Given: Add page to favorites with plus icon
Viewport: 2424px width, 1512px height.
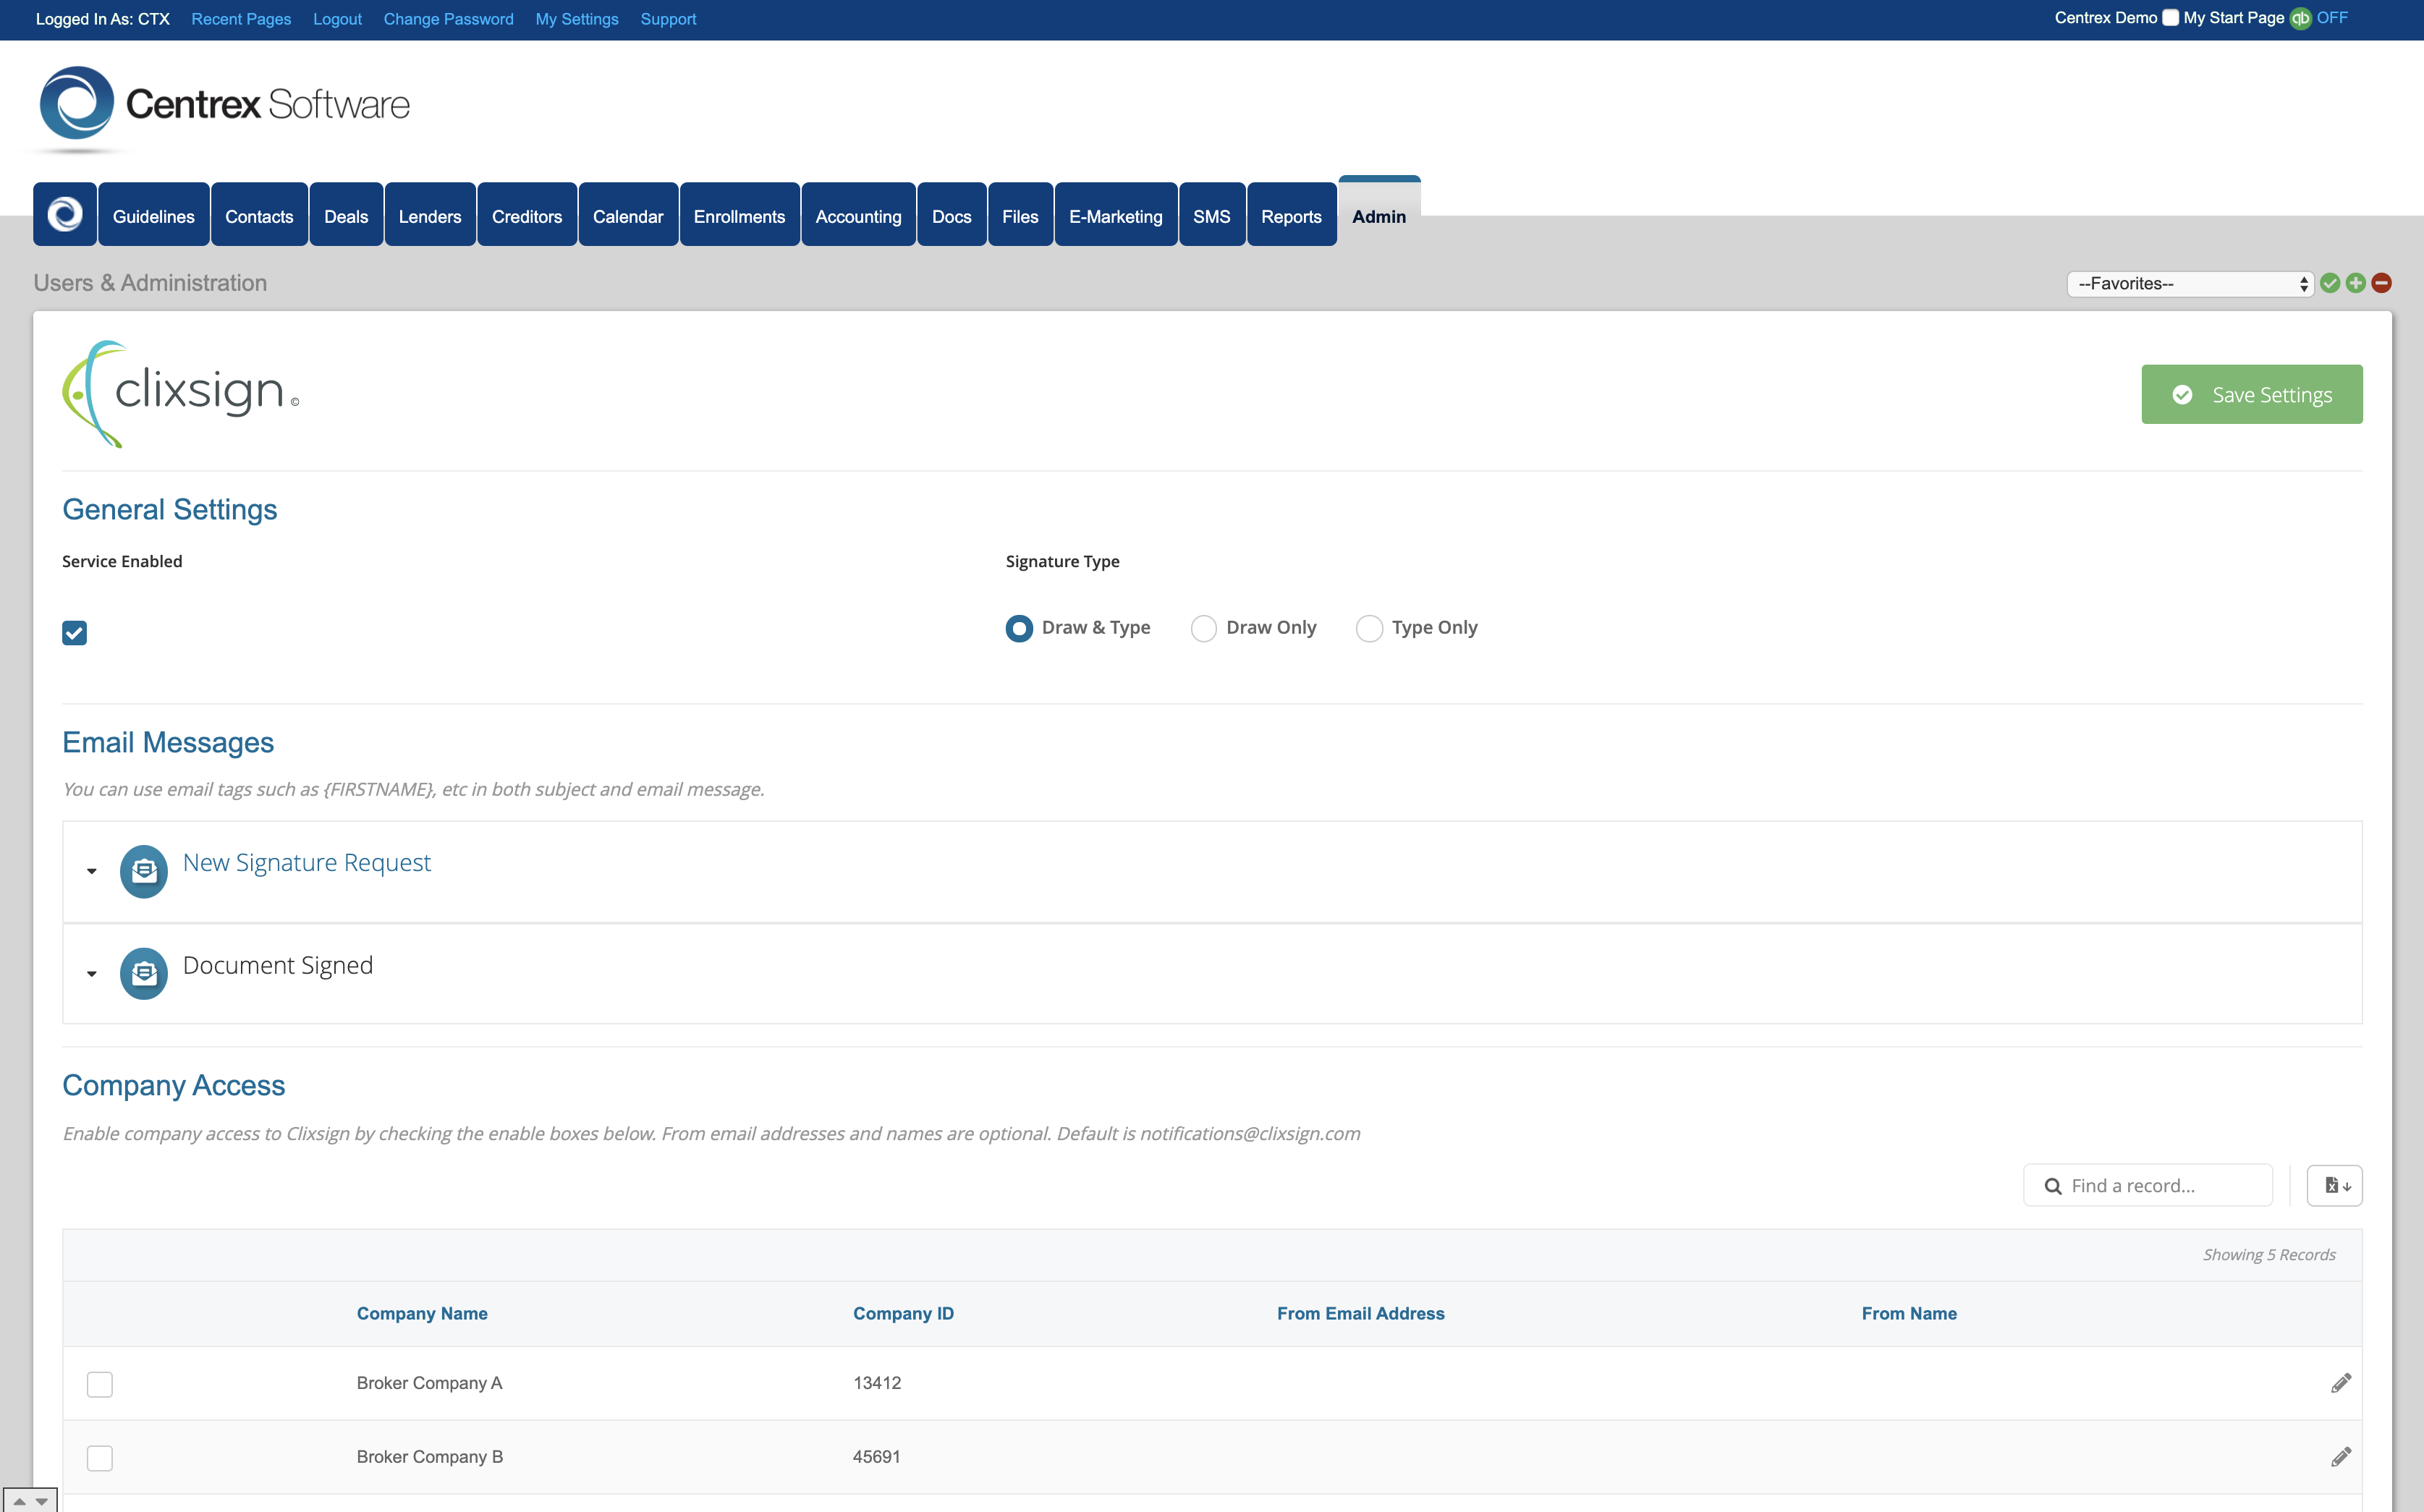Looking at the screenshot, I should tap(2356, 283).
